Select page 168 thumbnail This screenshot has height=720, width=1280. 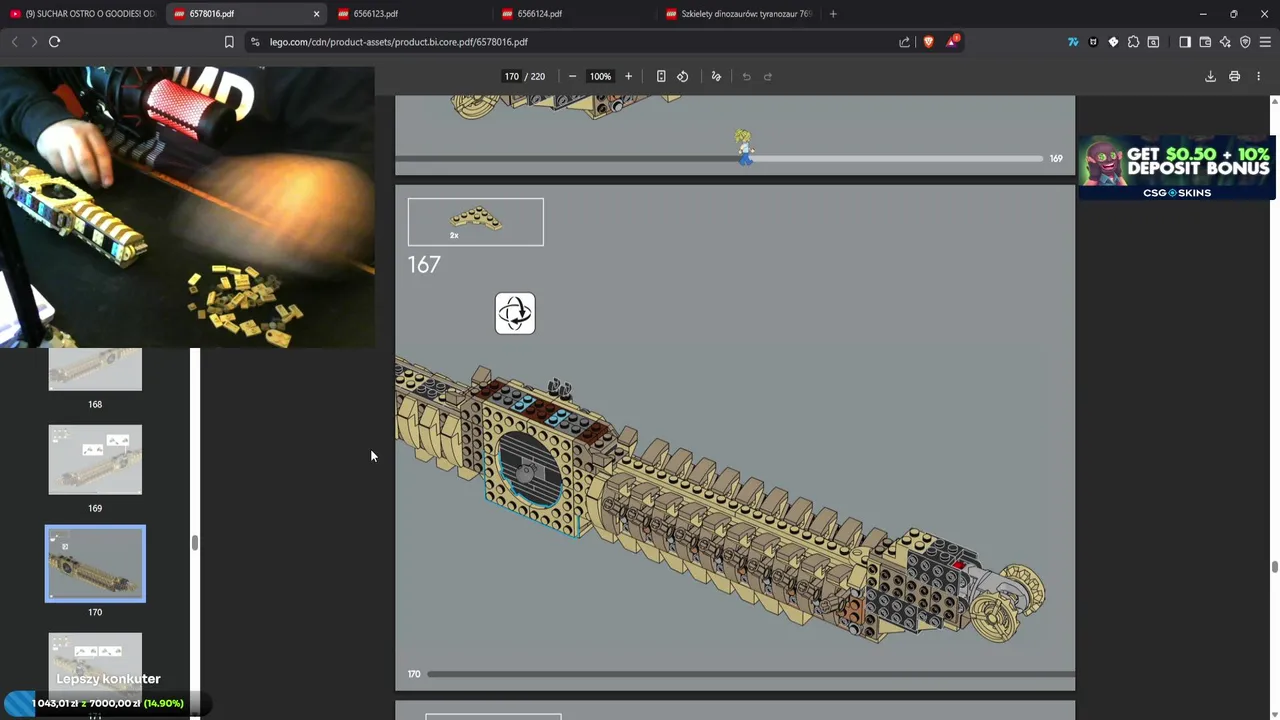tap(95, 370)
